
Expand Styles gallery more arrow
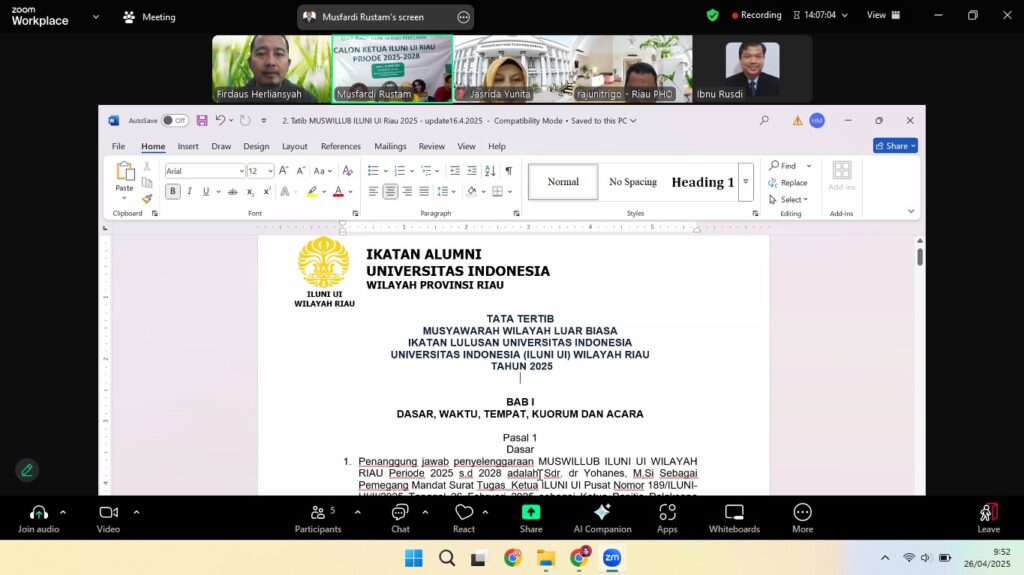(x=746, y=182)
